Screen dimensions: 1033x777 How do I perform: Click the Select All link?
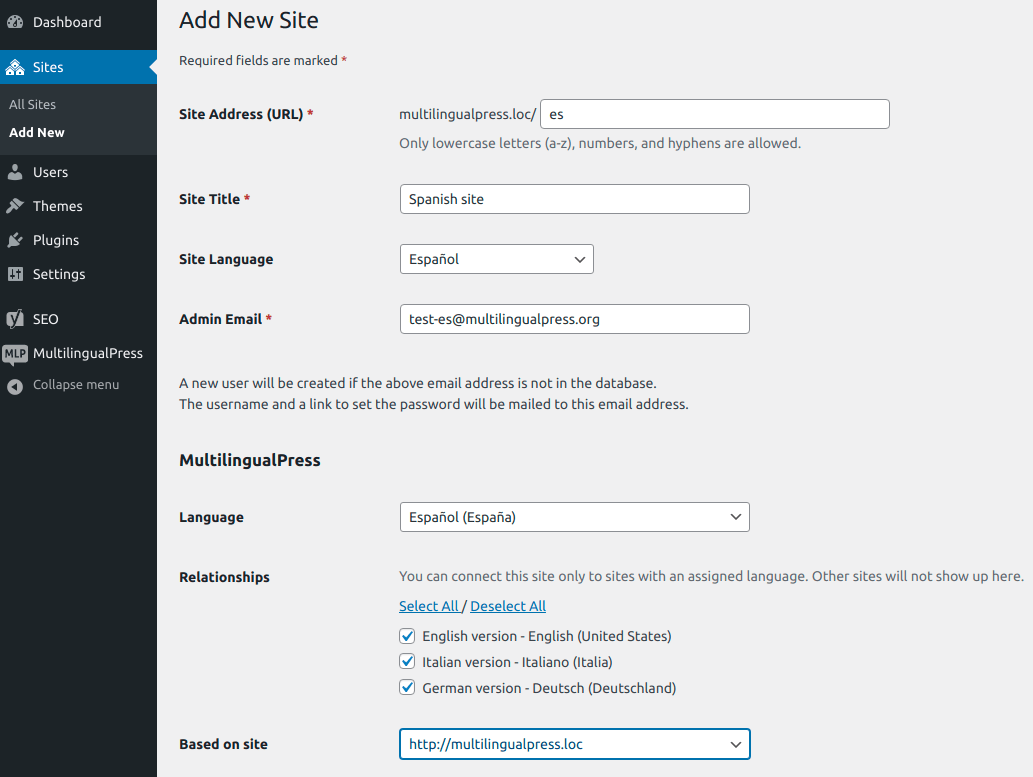point(430,605)
